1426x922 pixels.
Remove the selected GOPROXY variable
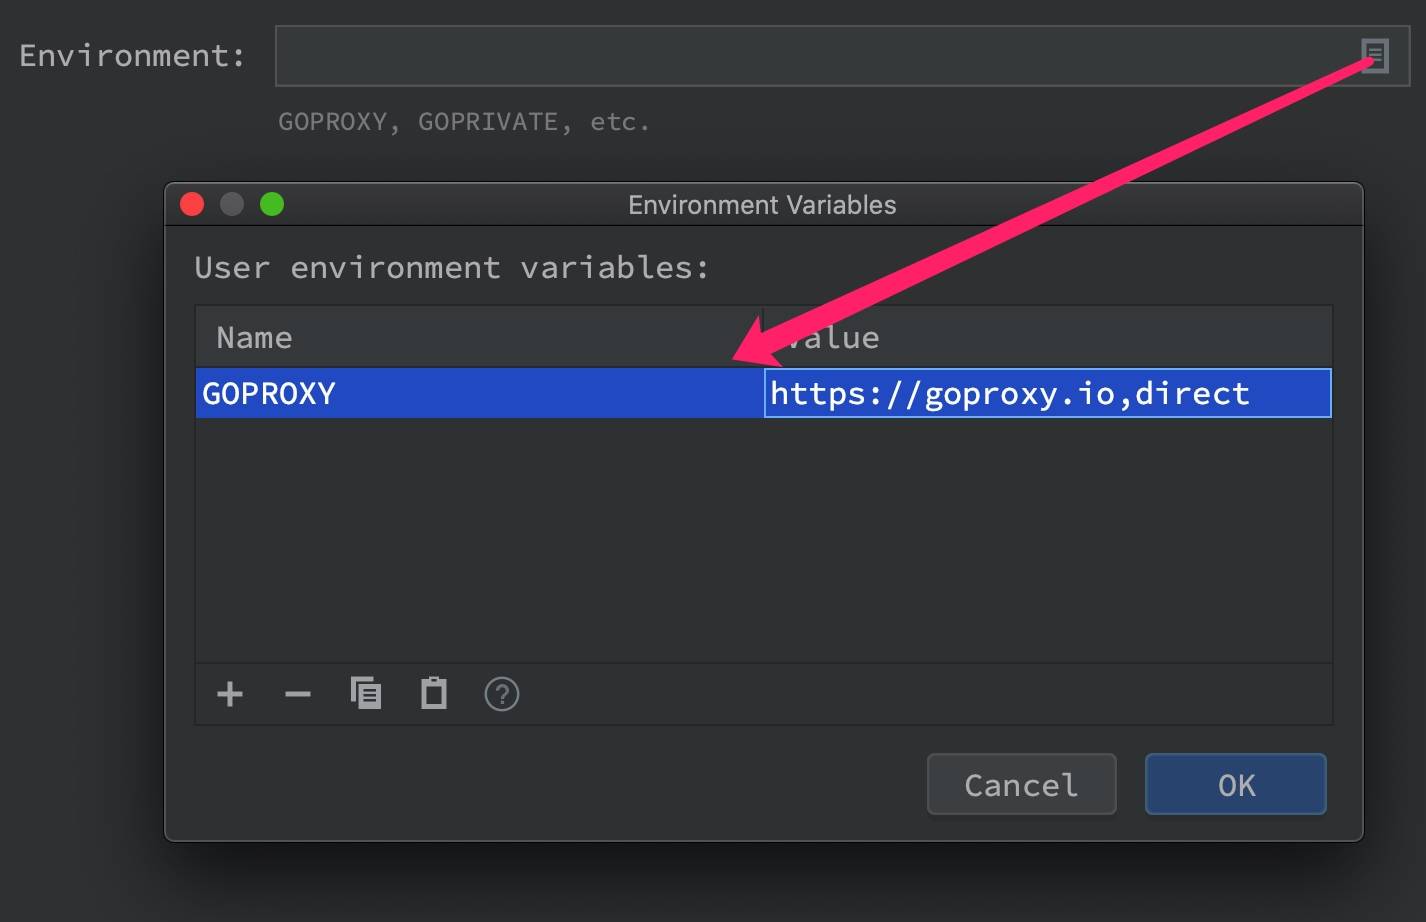tap(298, 694)
